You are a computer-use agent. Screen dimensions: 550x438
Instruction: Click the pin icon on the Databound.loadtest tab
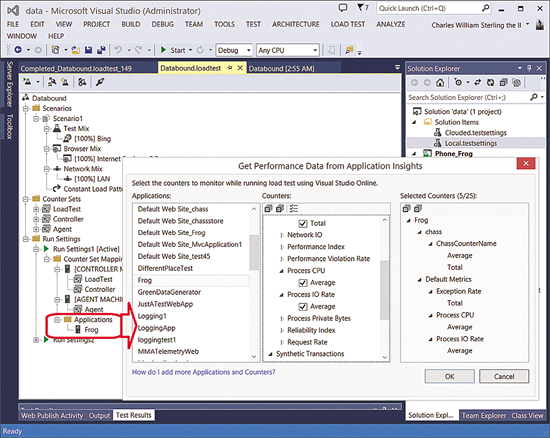pos(230,68)
